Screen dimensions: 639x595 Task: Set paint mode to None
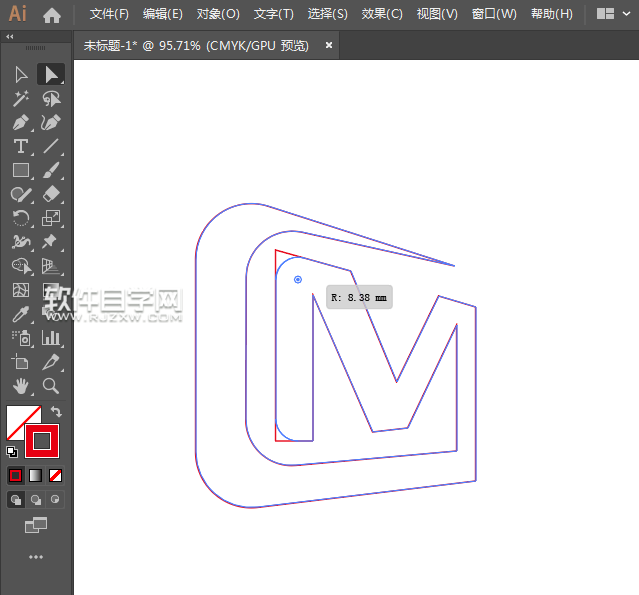tap(56, 475)
